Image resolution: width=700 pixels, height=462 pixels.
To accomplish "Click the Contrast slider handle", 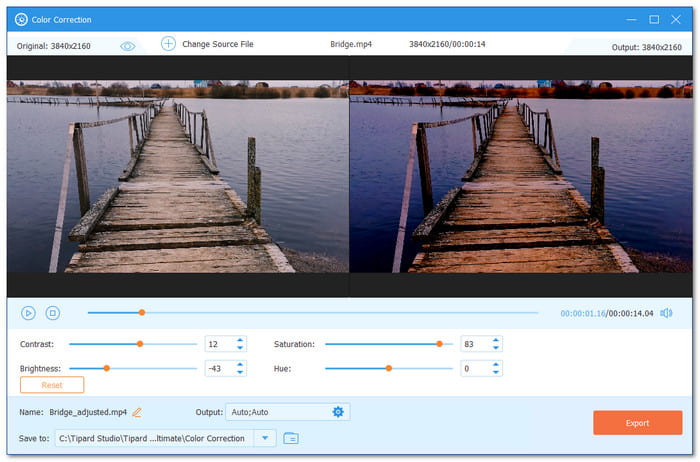I will click(140, 344).
